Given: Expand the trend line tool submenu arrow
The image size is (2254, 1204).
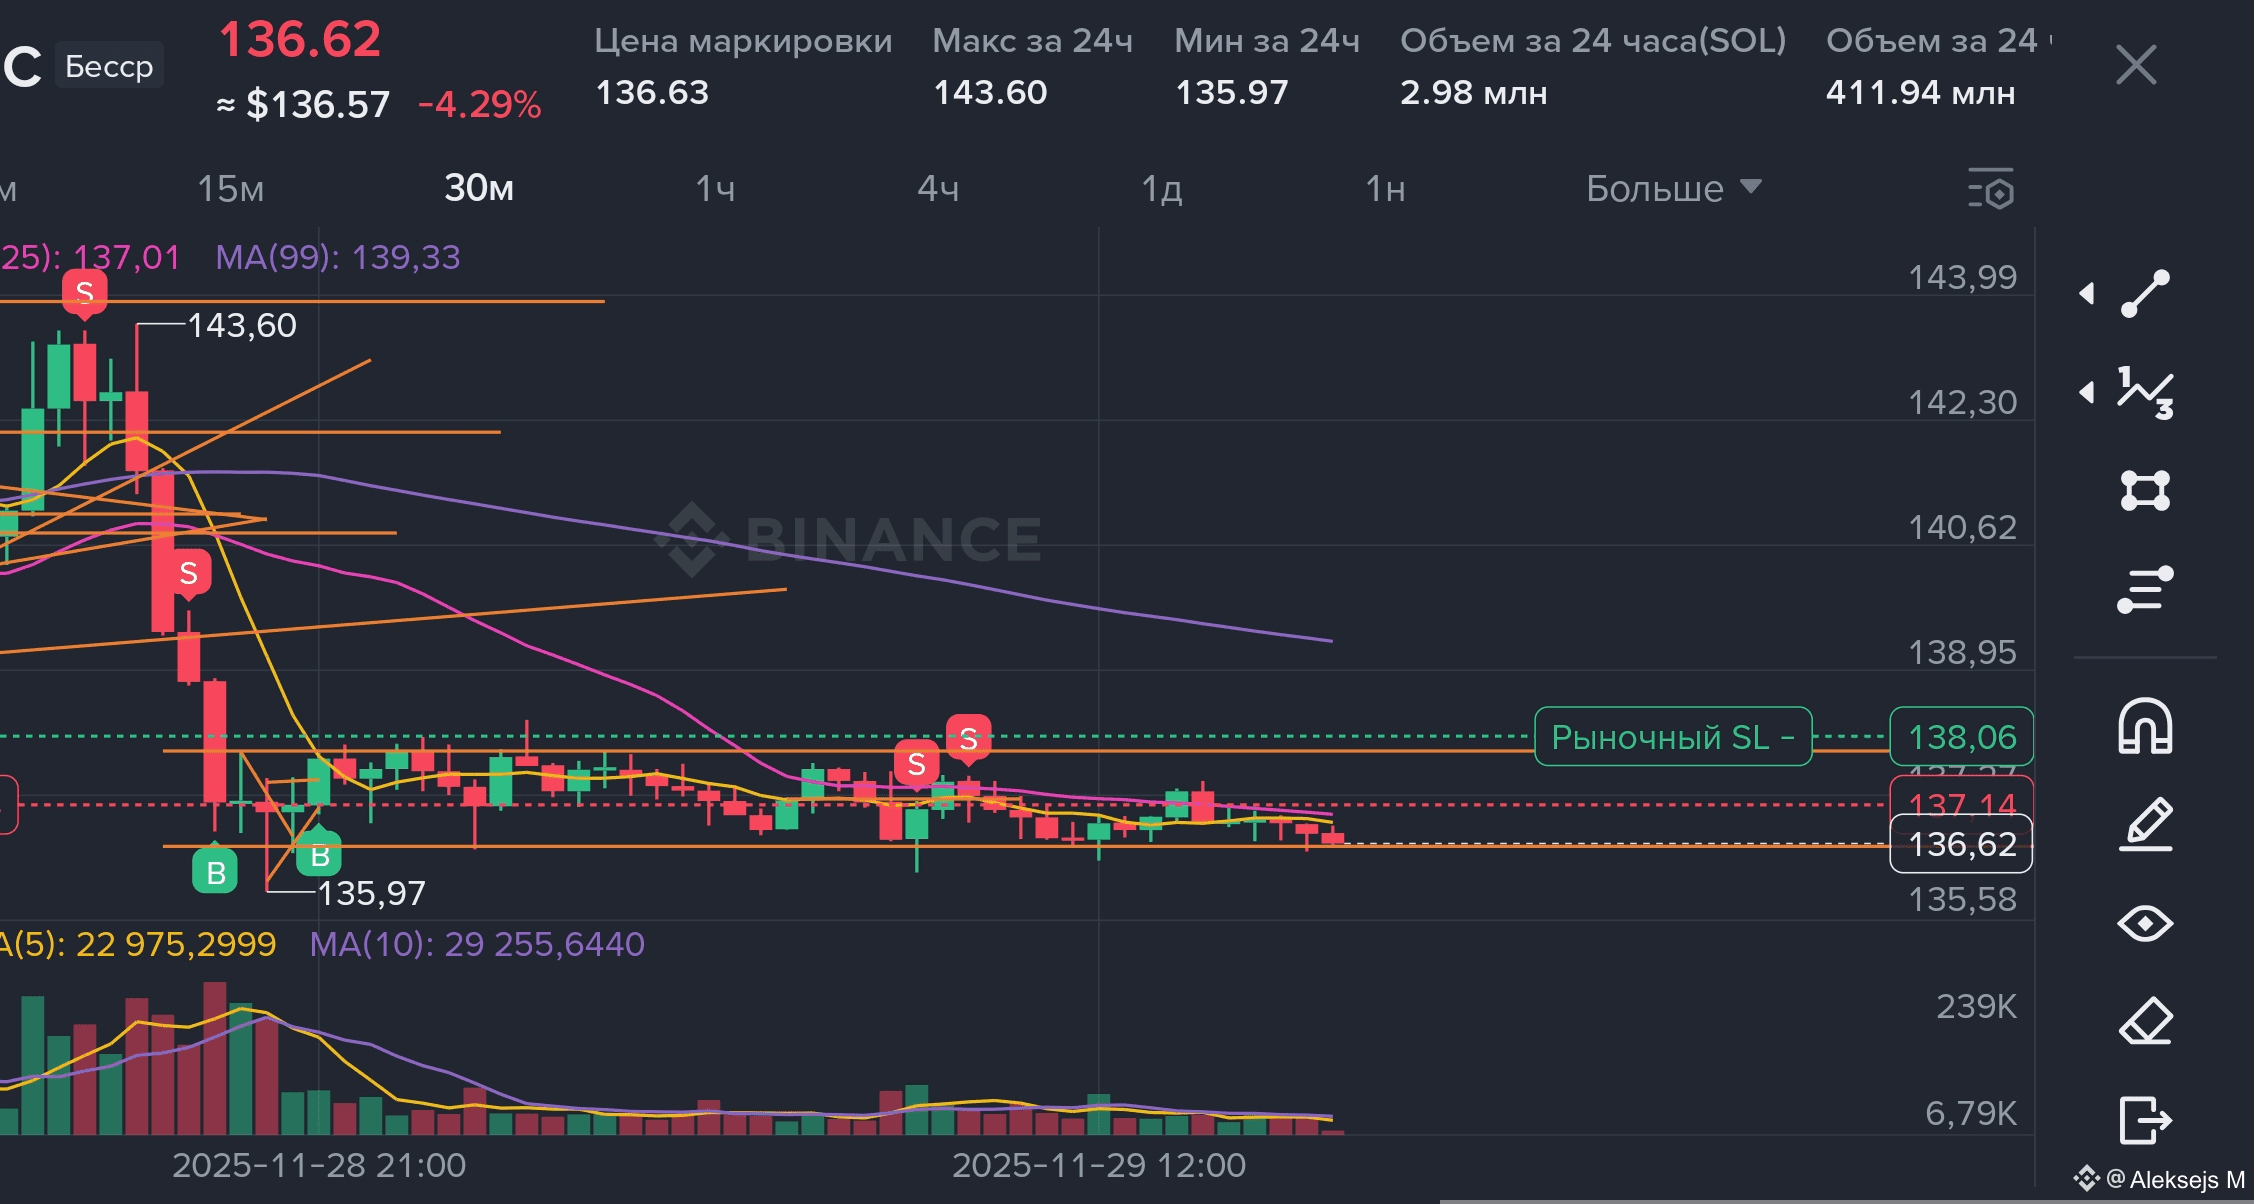Looking at the screenshot, I should tap(2087, 293).
